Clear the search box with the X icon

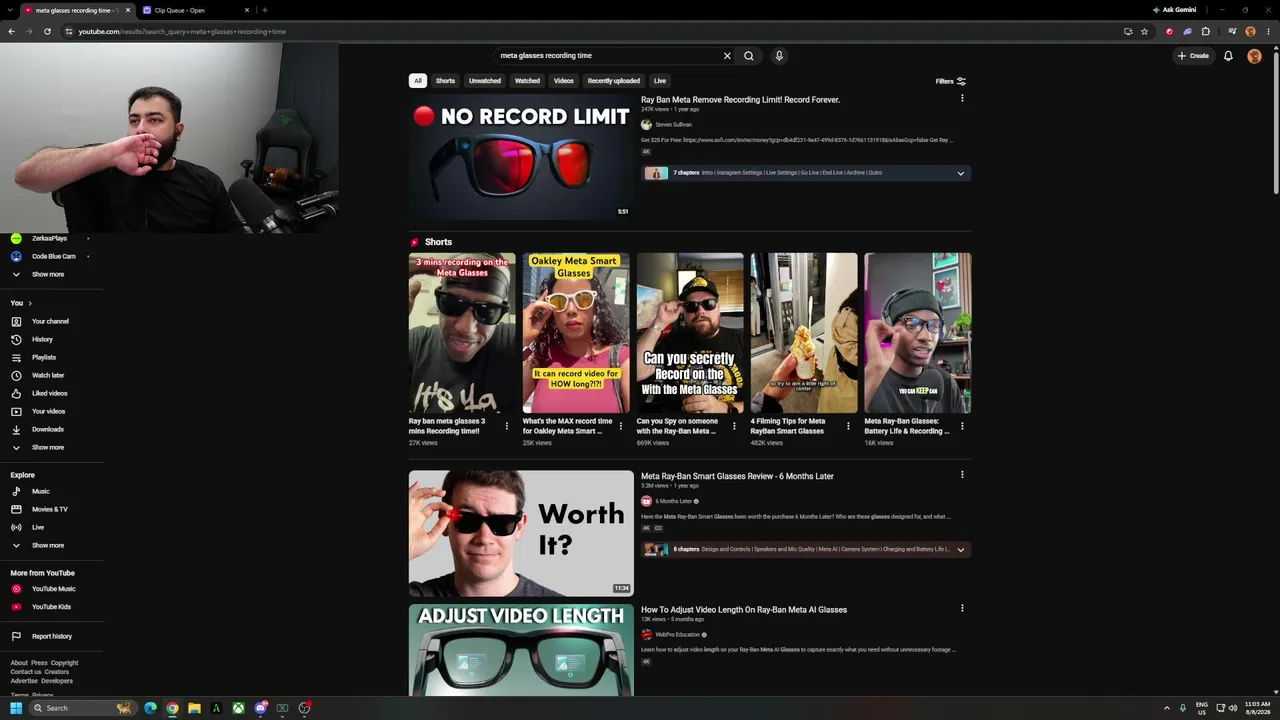coord(727,56)
